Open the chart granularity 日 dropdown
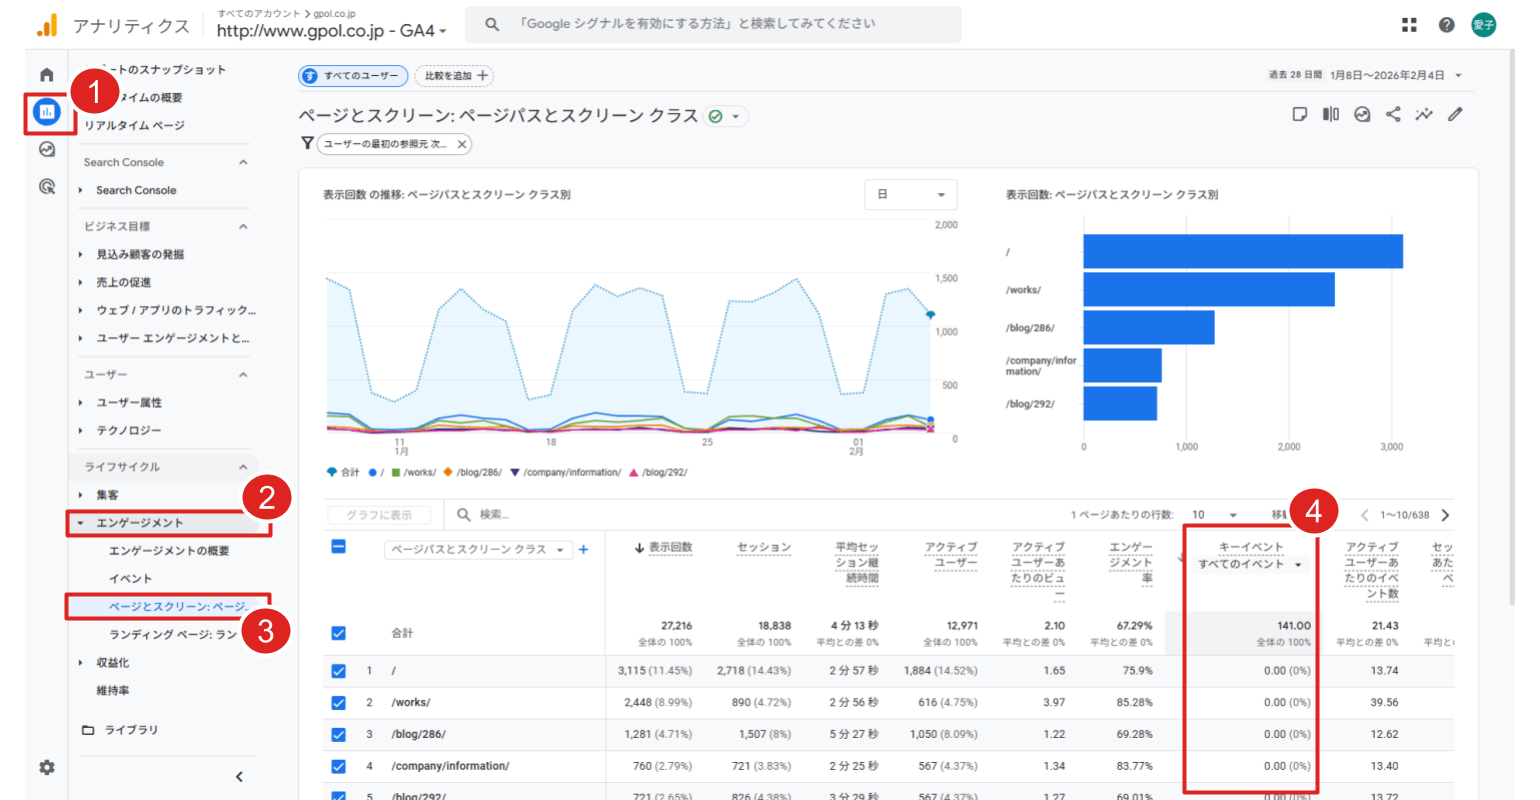The width and height of the screenshot is (1540, 800). tap(910, 195)
